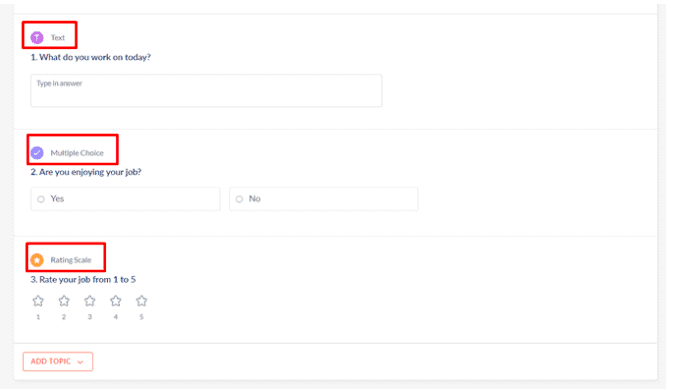
Task: Click the Multiple Choice checkmark icon
Action: (x=37, y=153)
